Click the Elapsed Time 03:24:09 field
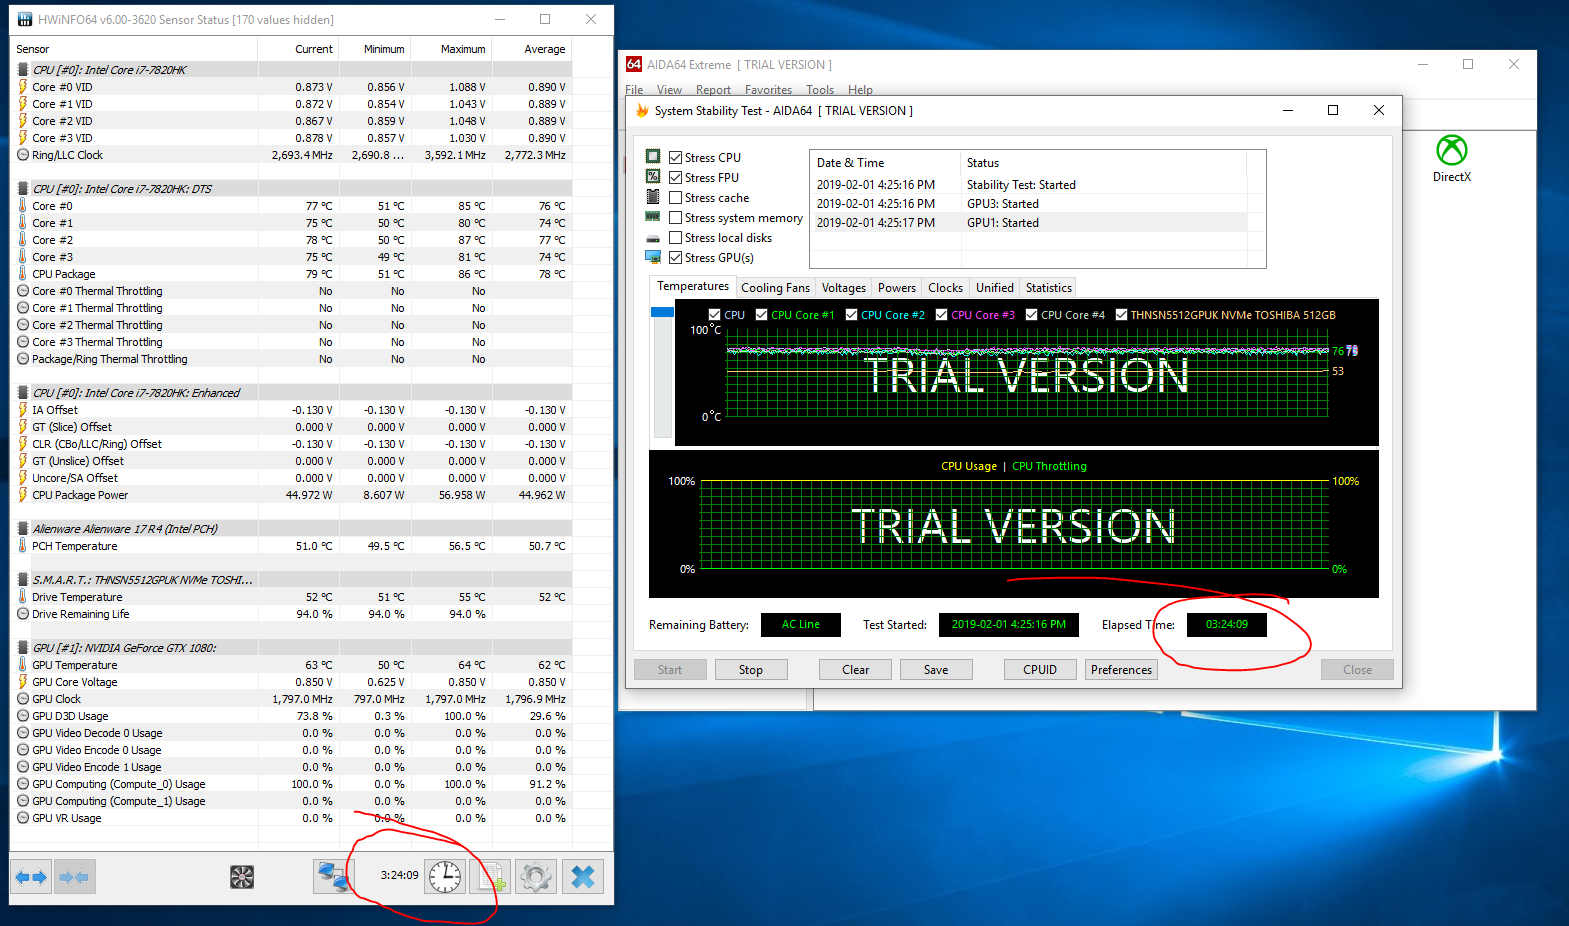 click(x=1226, y=624)
